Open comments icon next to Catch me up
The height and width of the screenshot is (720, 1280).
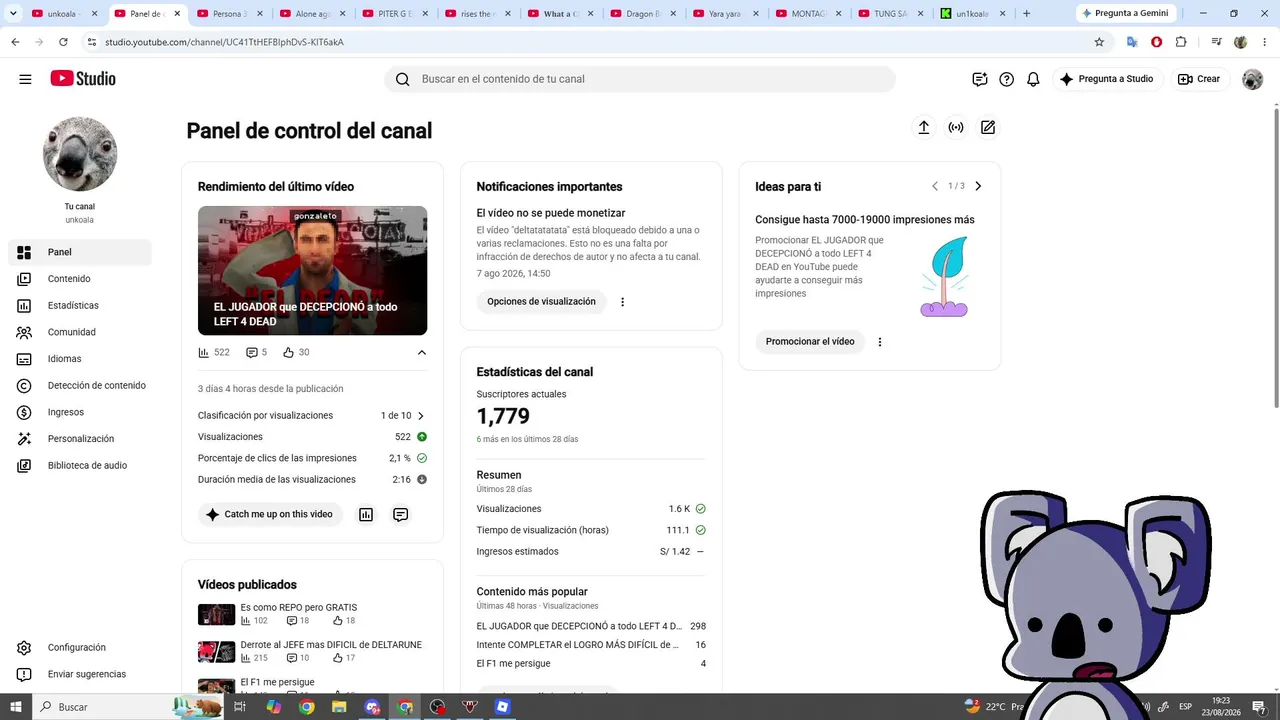point(400,514)
